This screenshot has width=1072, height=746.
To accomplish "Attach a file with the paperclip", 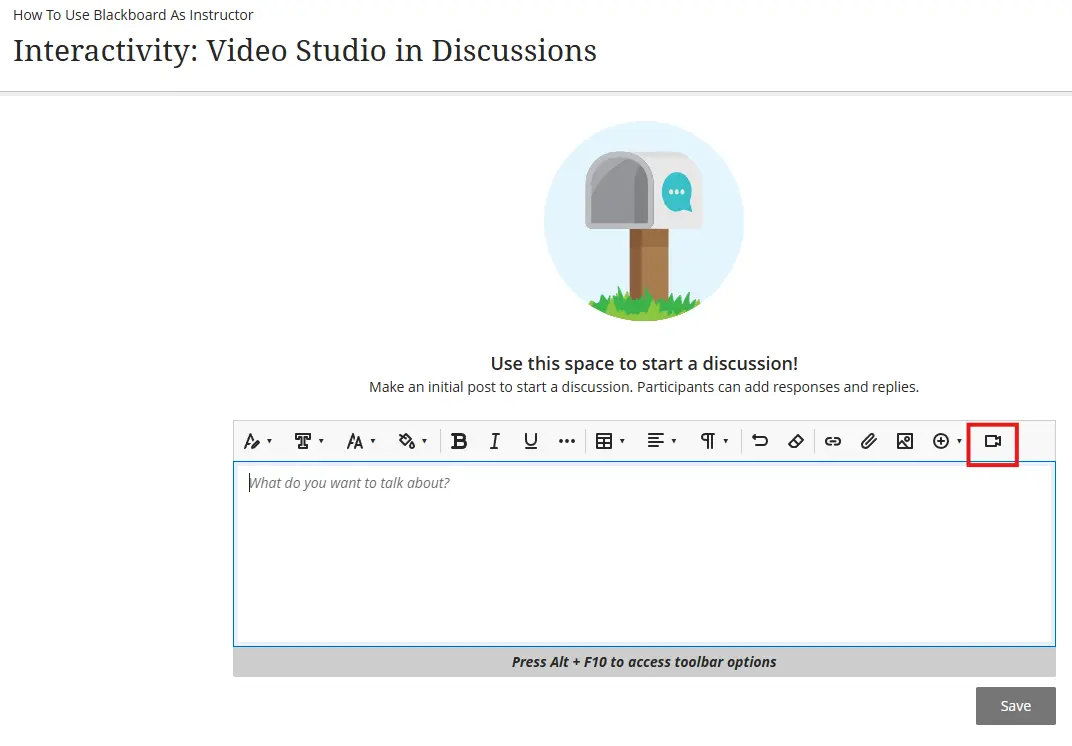I will tap(868, 441).
